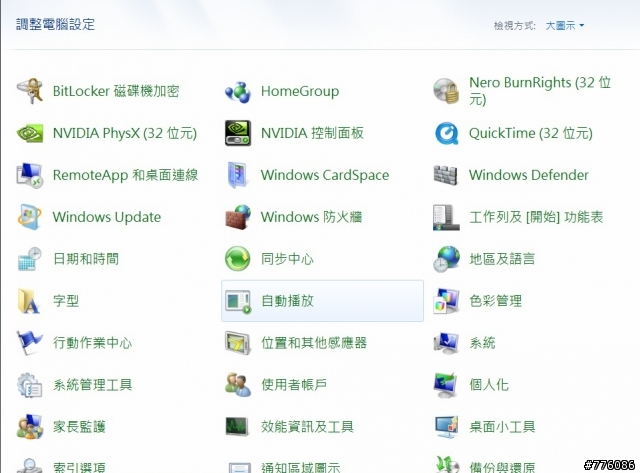Viewport: 640px width, 473px height.
Task: Open the Windows 防火牆 globe-and-wall icon
Action: tap(238, 217)
